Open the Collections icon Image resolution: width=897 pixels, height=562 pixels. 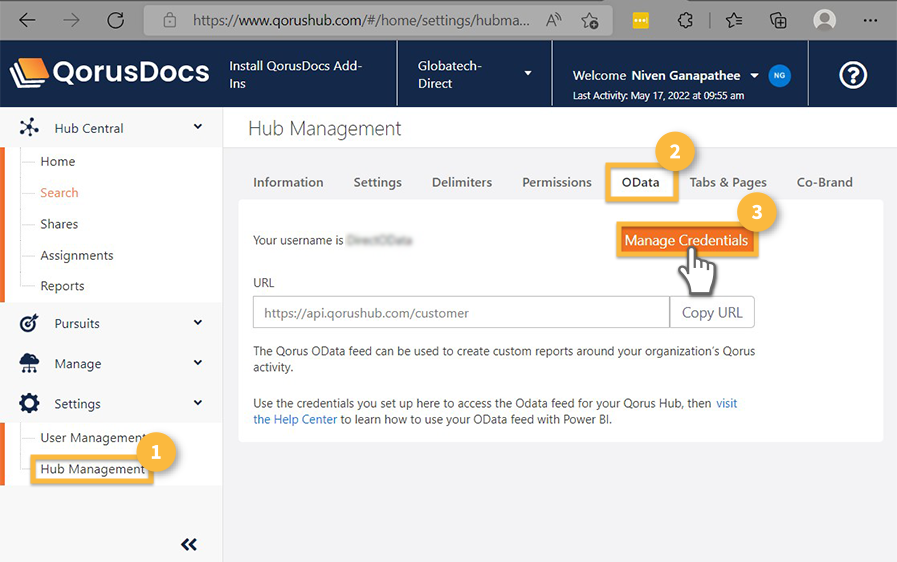pyautogui.click(x=778, y=21)
